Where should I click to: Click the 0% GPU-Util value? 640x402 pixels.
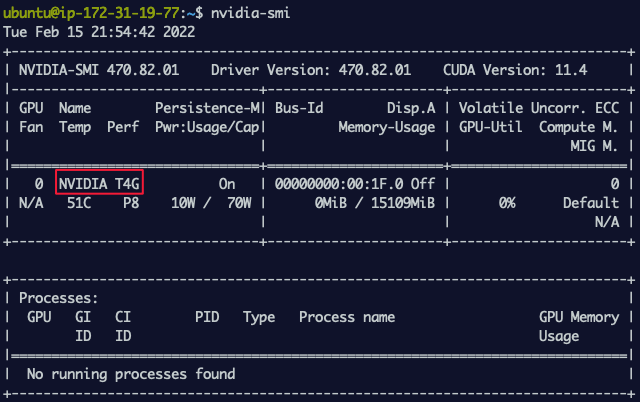(x=507, y=203)
